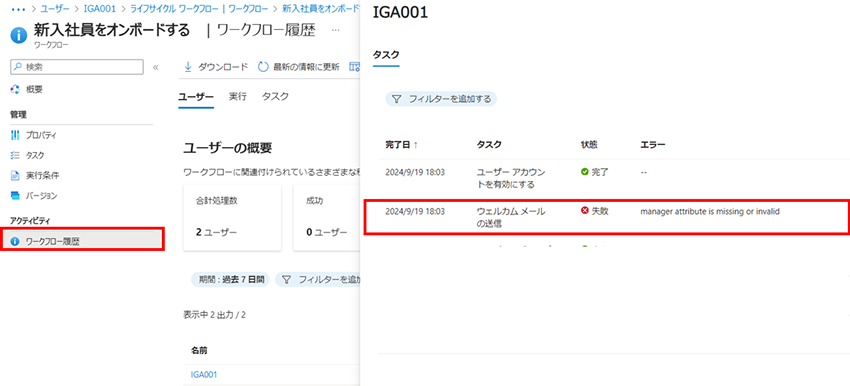The height and width of the screenshot is (386, 850).
Task: Click the エラー column header
Action: click(x=653, y=145)
